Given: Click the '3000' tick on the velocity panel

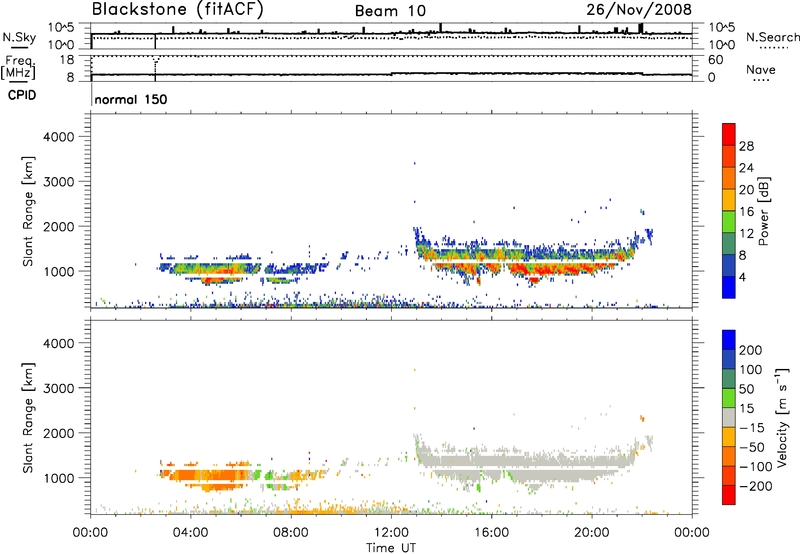Looking at the screenshot, I should 58,388.
